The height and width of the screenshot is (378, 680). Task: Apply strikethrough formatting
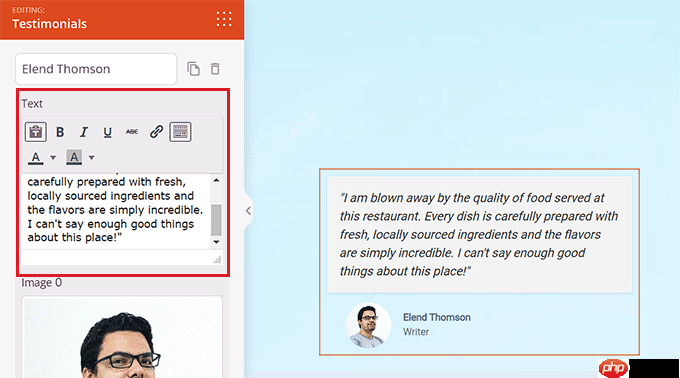click(x=132, y=132)
